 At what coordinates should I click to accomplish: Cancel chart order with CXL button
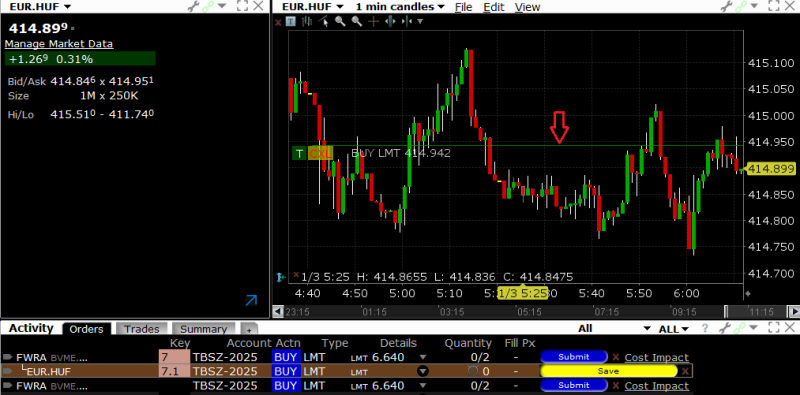pos(320,153)
